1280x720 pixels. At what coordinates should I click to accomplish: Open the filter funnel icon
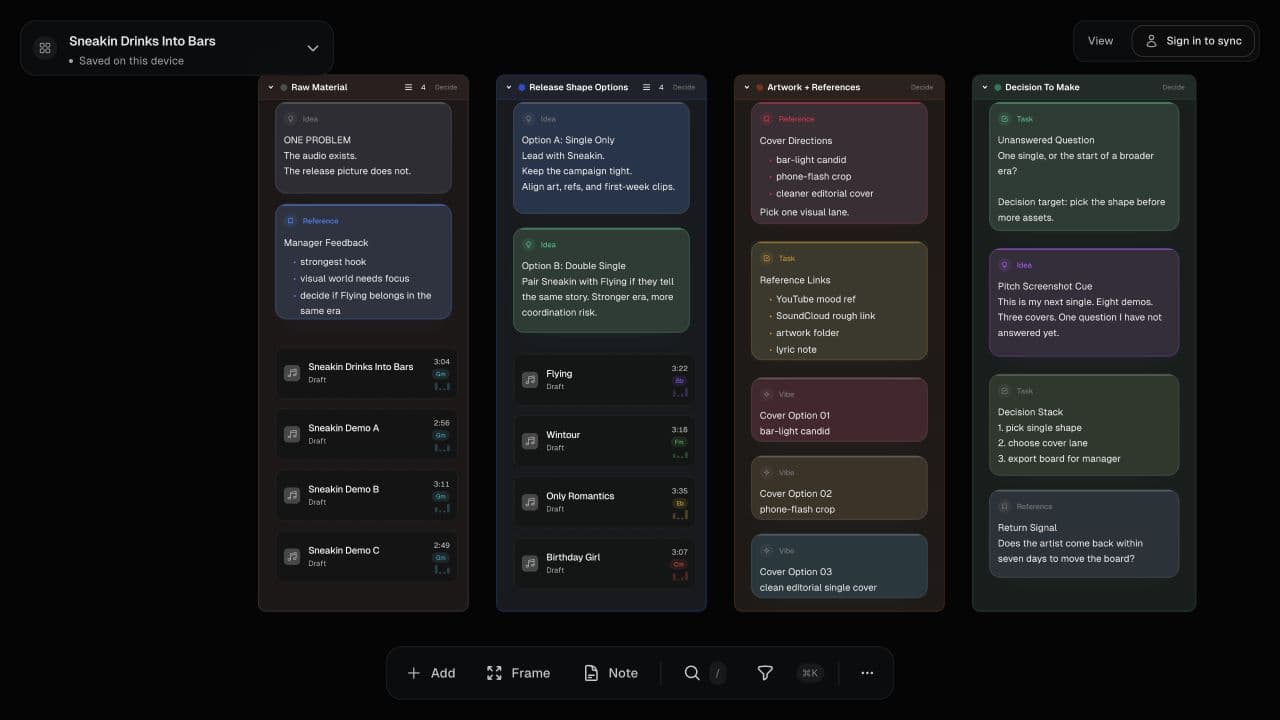765,673
